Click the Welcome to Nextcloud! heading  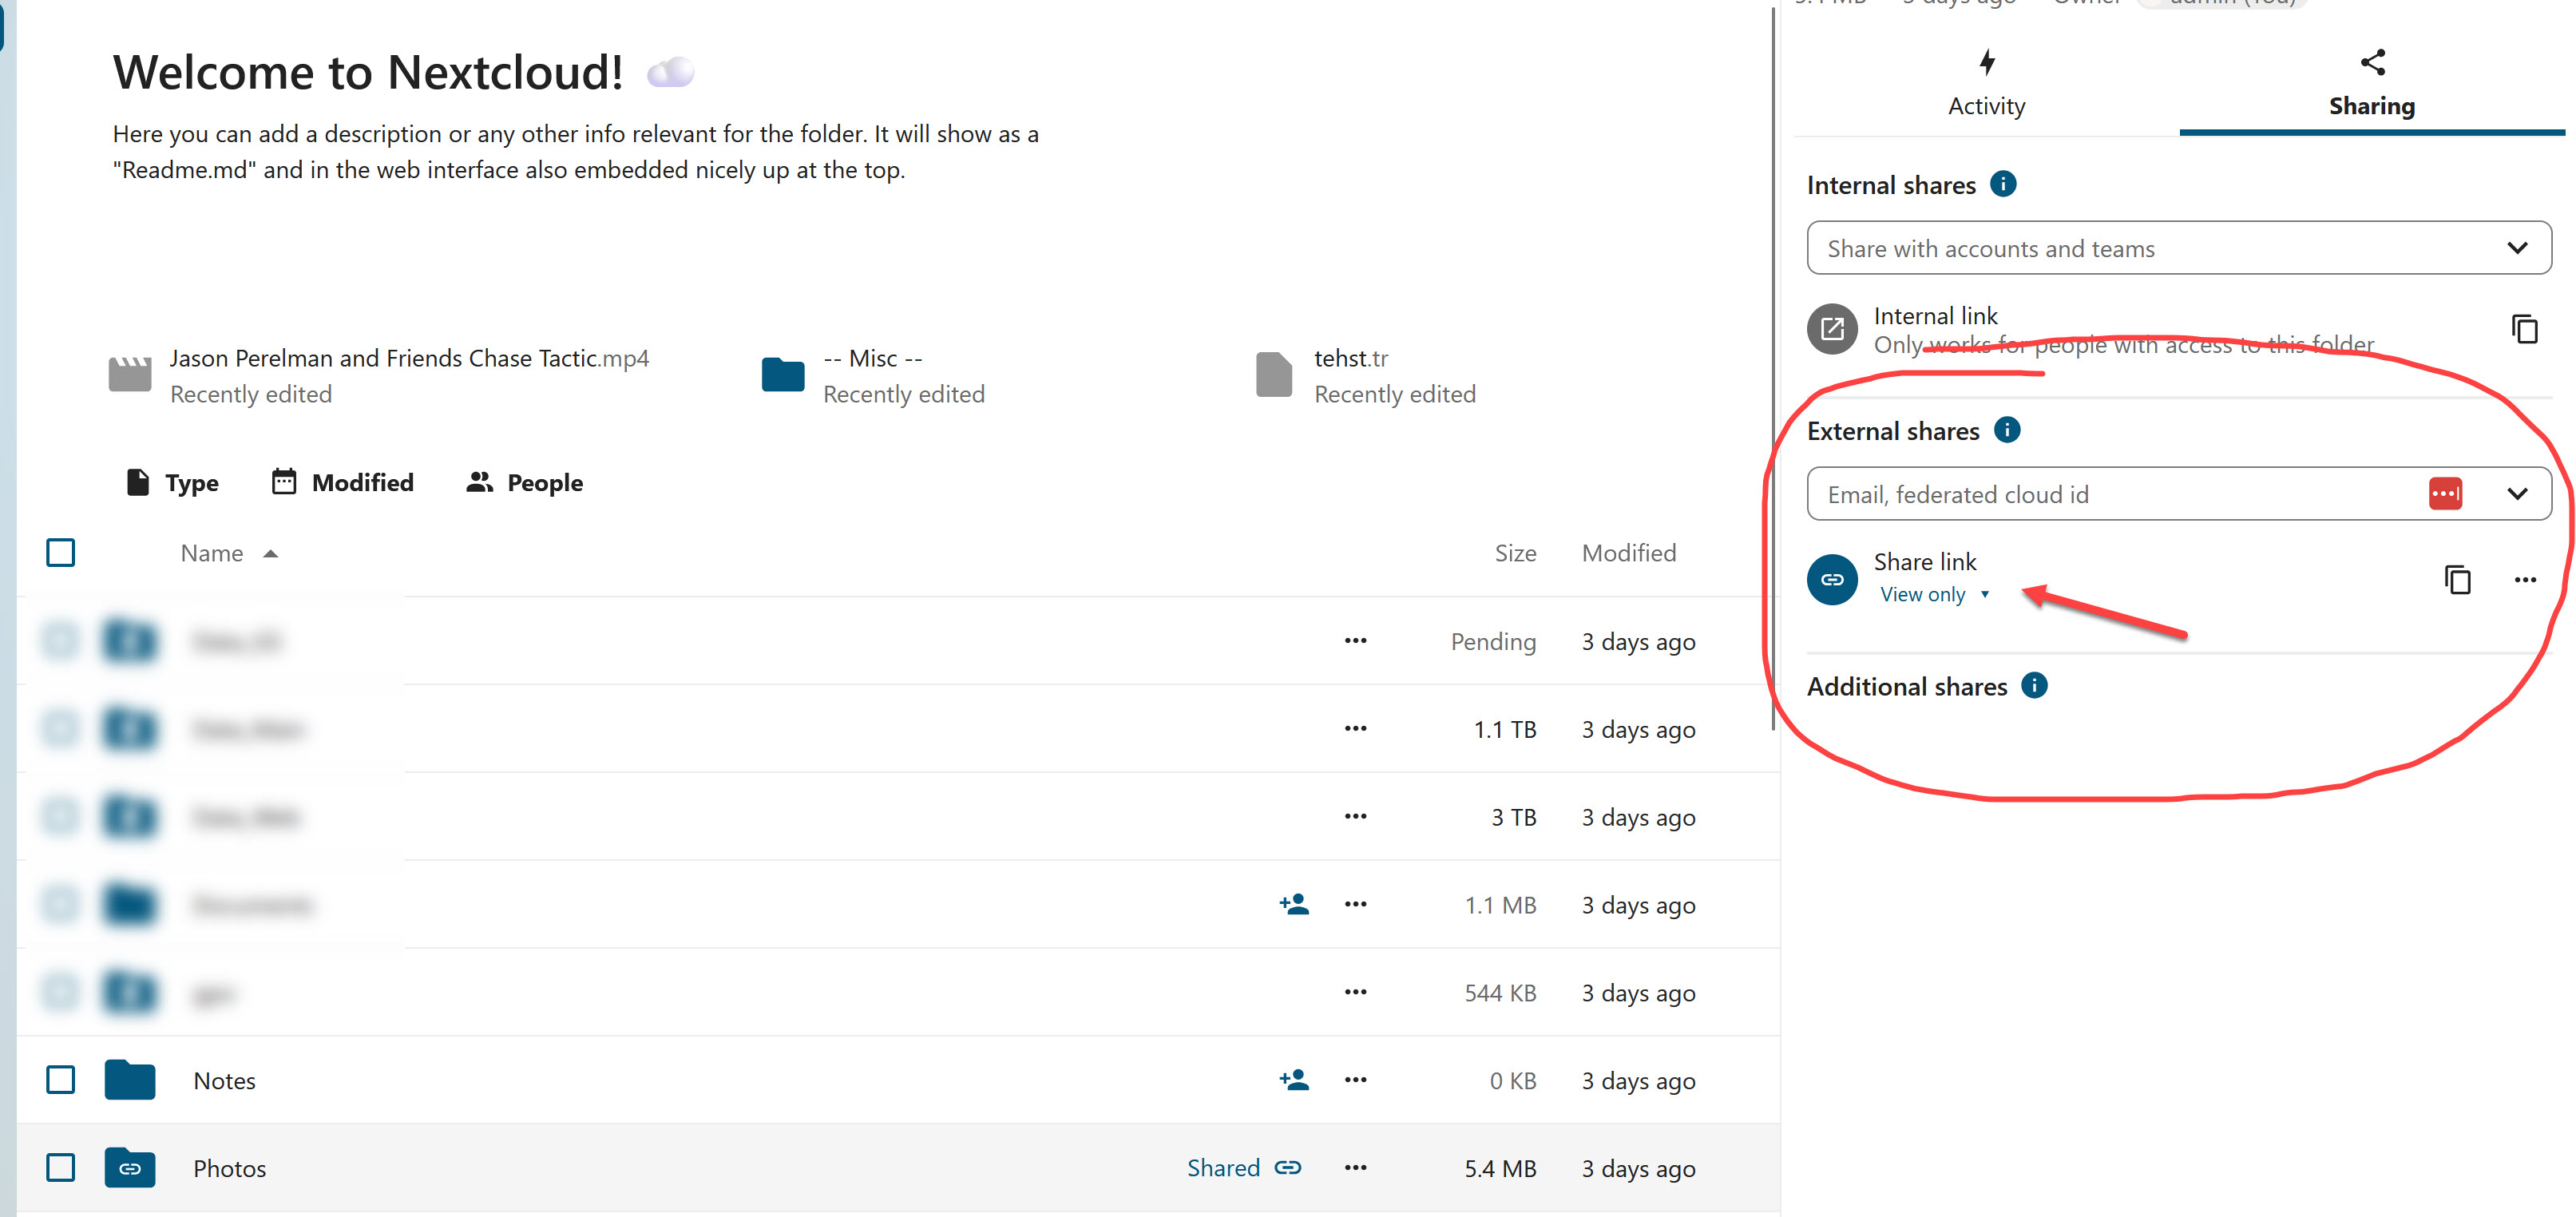pyautogui.click(x=367, y=73)
